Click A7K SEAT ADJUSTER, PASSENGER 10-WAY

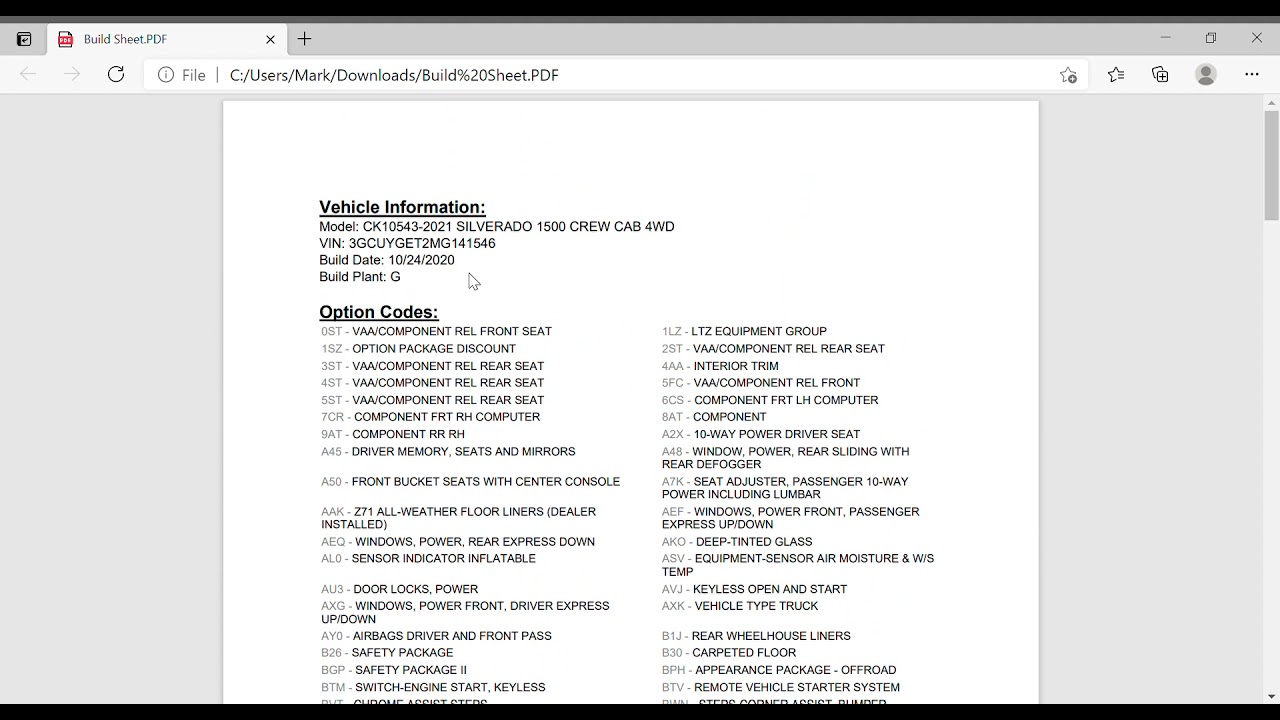[785, 488]
